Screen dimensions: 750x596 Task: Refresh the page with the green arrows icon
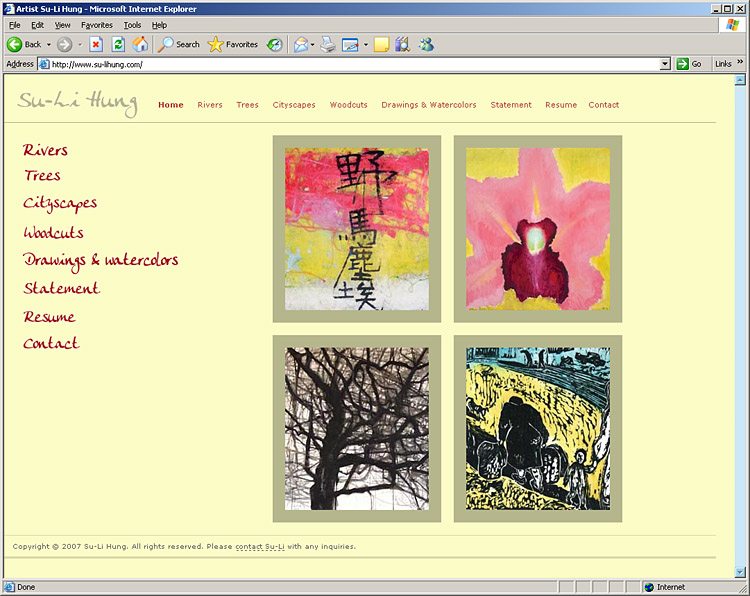(x=118, y=44)
